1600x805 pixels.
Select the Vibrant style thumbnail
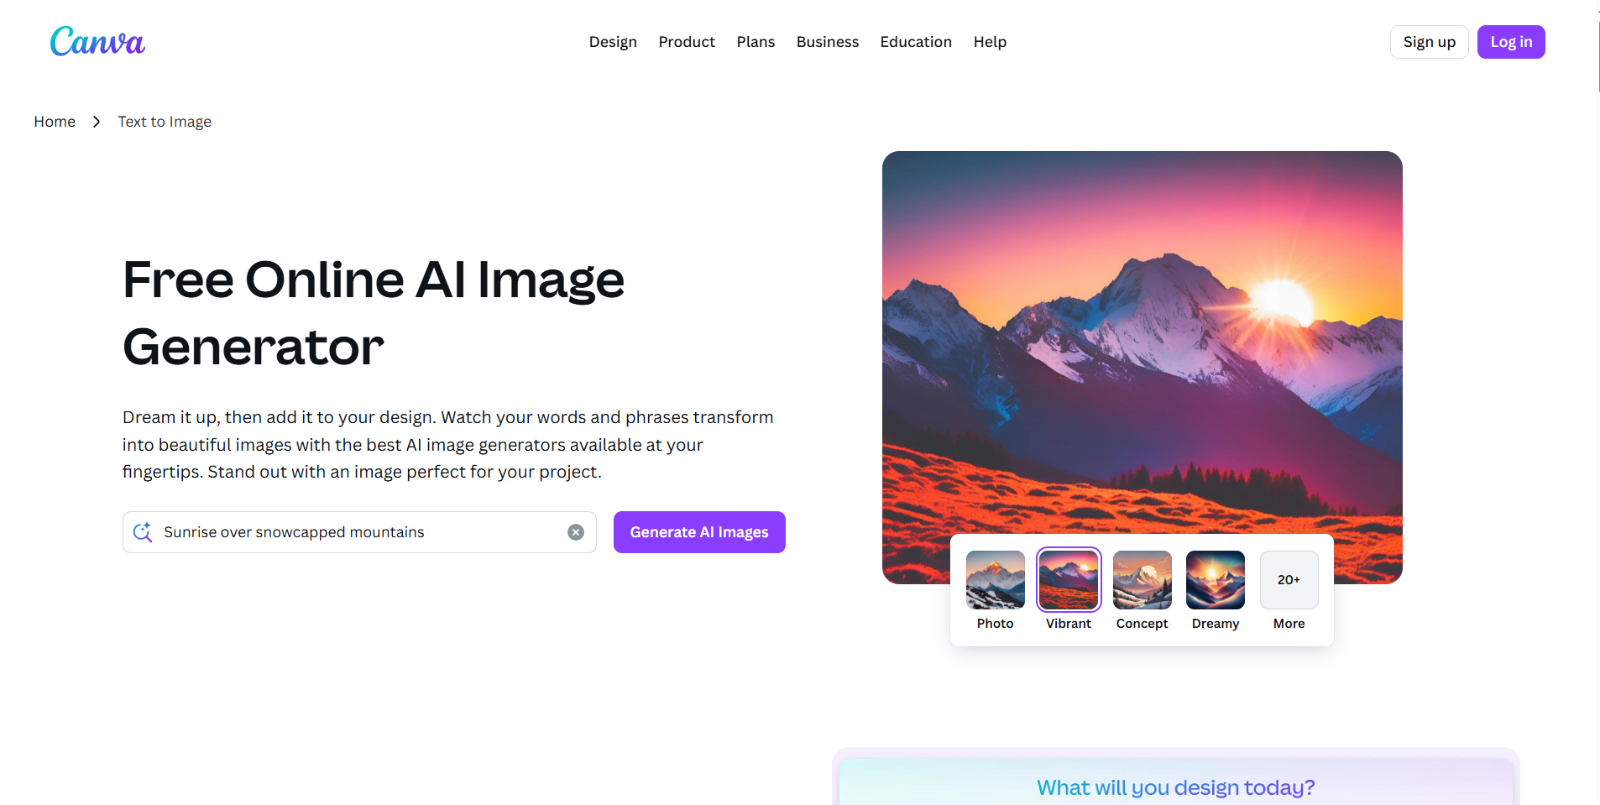[x=1069, y=580]
